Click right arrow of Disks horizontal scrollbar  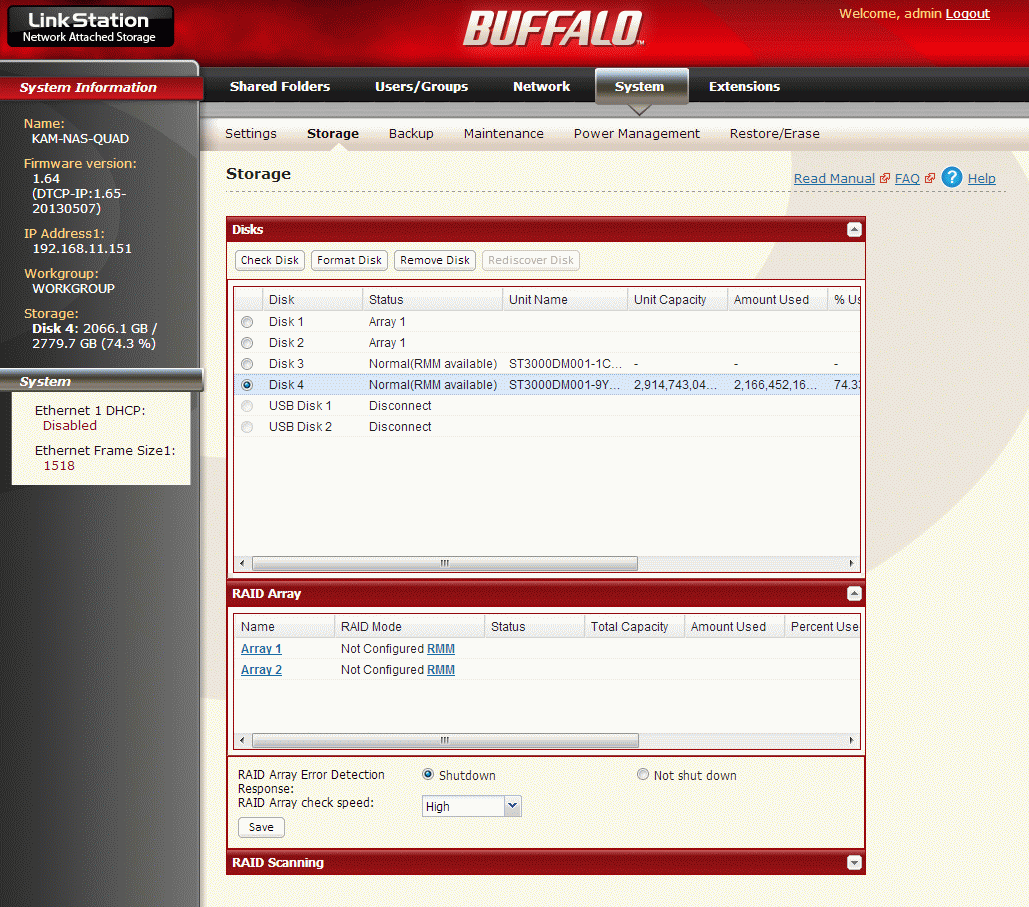pos(851,563)
